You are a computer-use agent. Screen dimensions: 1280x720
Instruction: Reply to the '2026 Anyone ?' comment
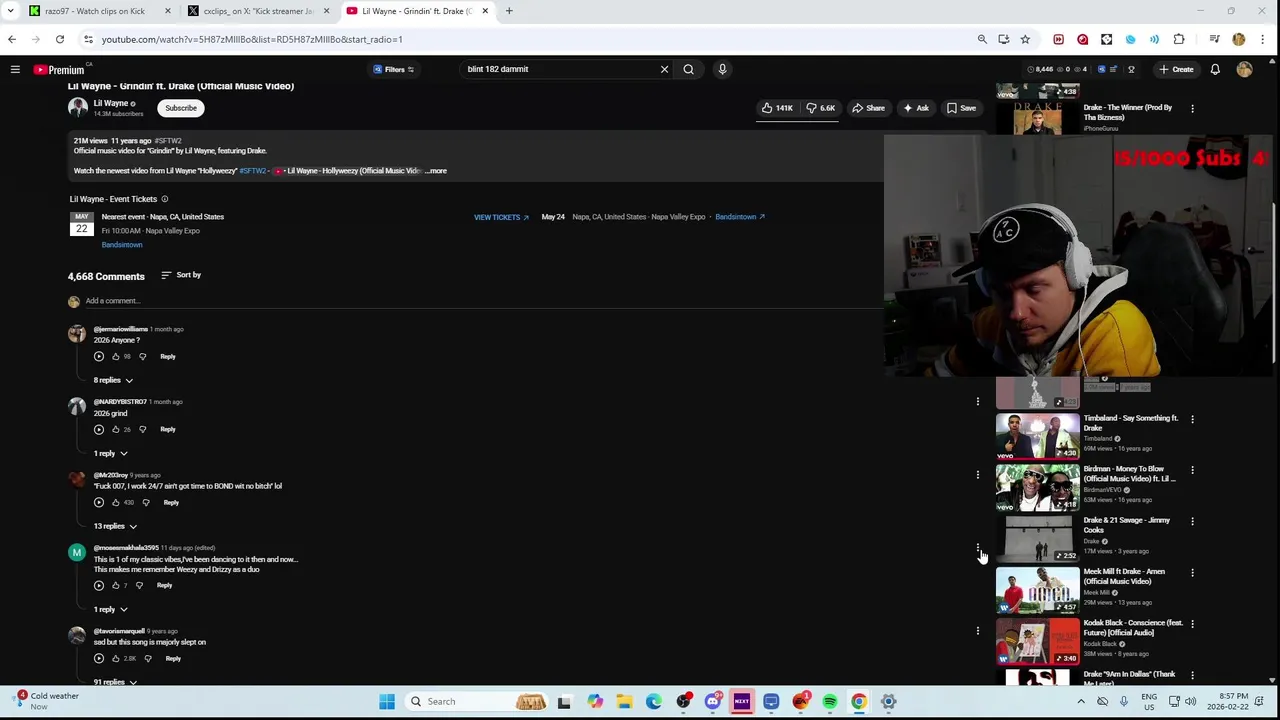[x=168, y=356]
